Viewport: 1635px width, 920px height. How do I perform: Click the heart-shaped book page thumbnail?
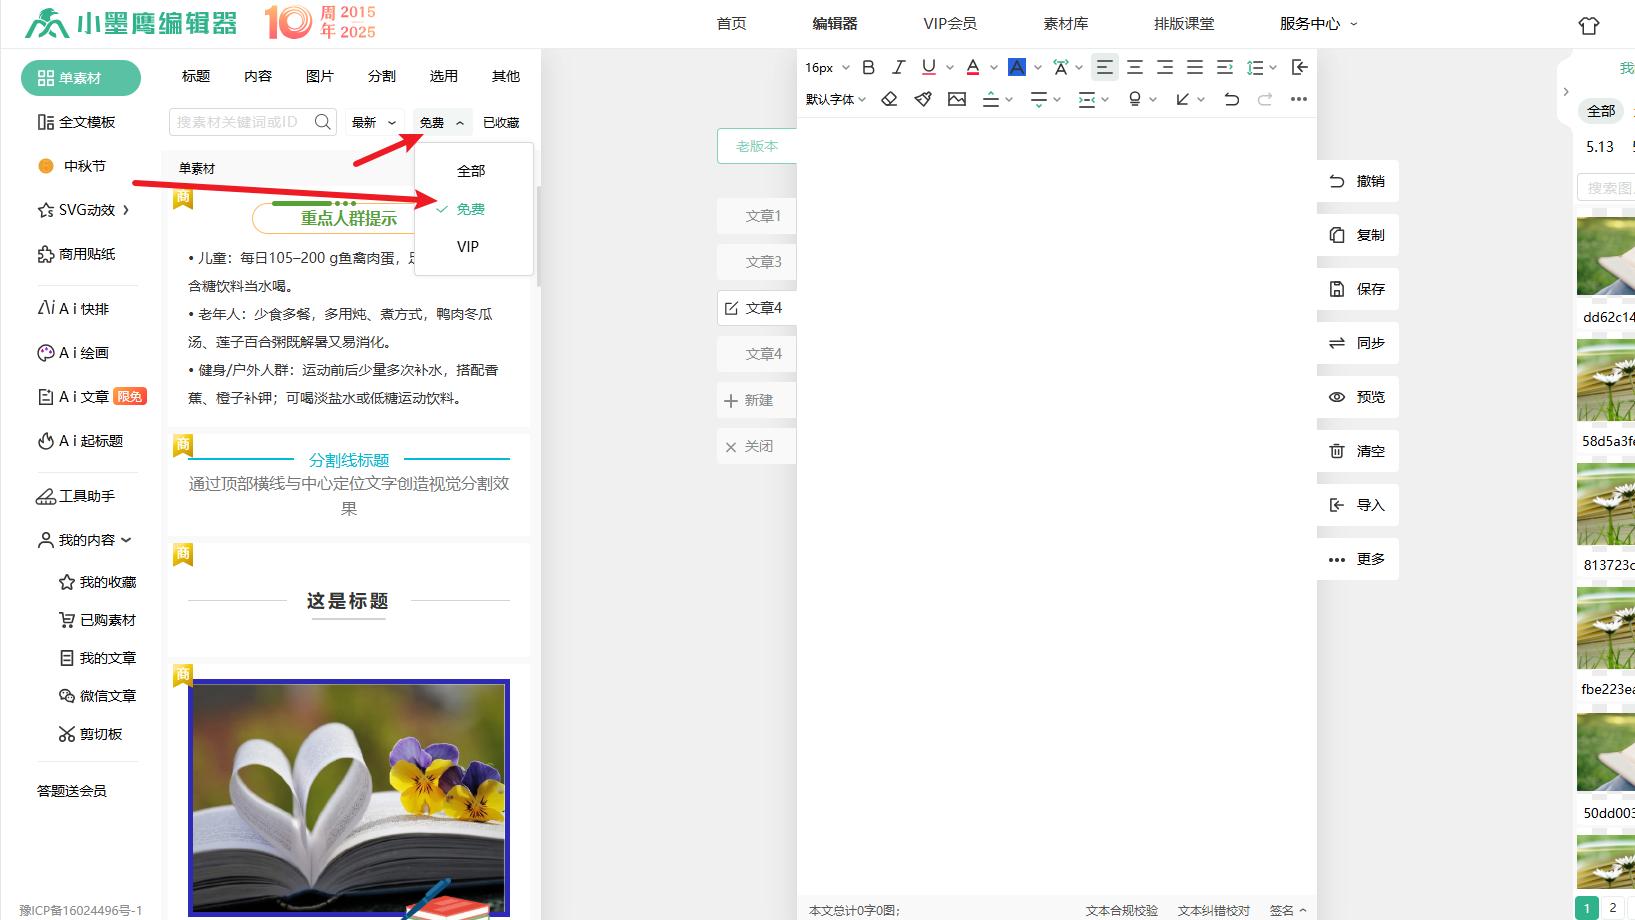(x=347, y=797)
